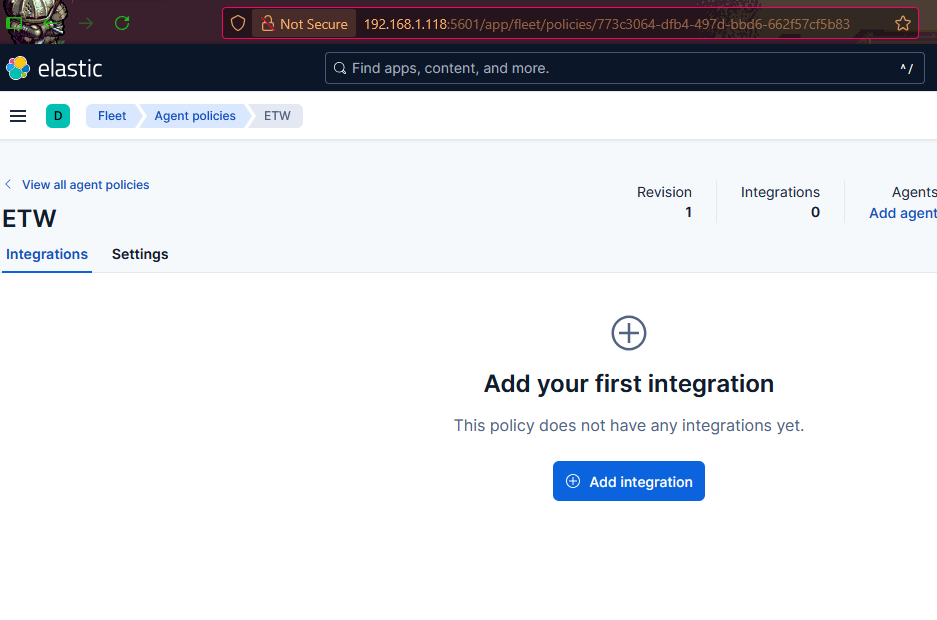The width and height of the screenshot is (937, 620).
Task: Click the Add your first integration heading
Action: [629, 383]
